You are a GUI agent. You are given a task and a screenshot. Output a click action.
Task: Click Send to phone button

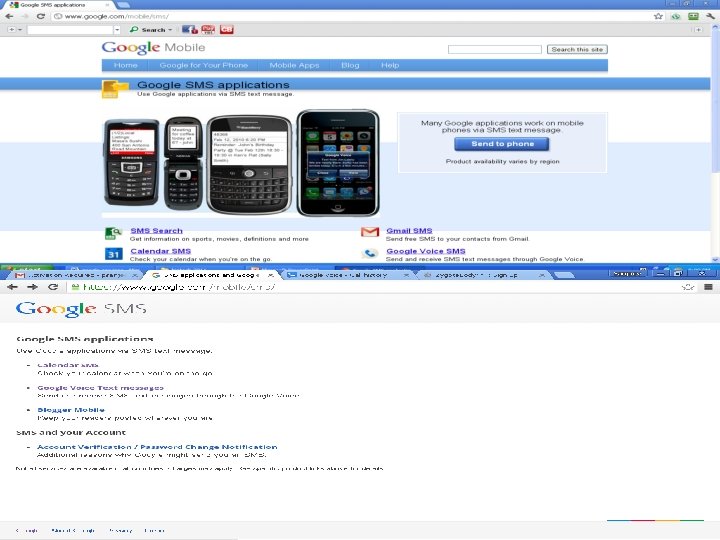click(x=502, y=144)
